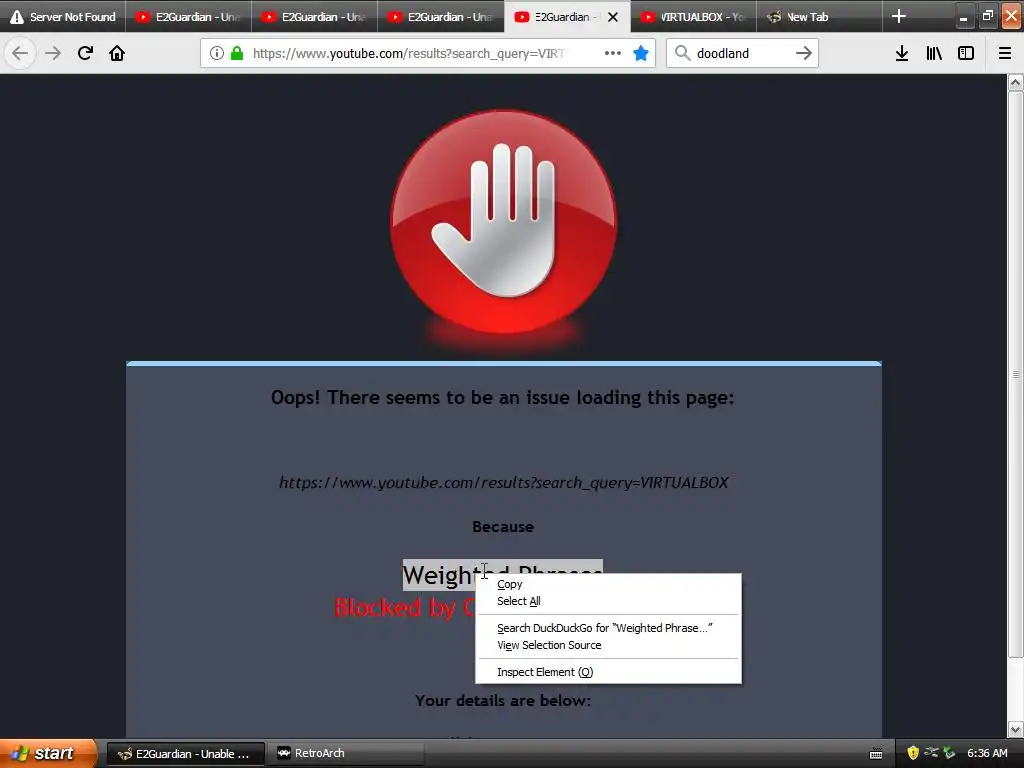This screenshot has width=1024, height=768.
Task: Click the on-screen keyboard tray icon
Action: tap(876, 754)
